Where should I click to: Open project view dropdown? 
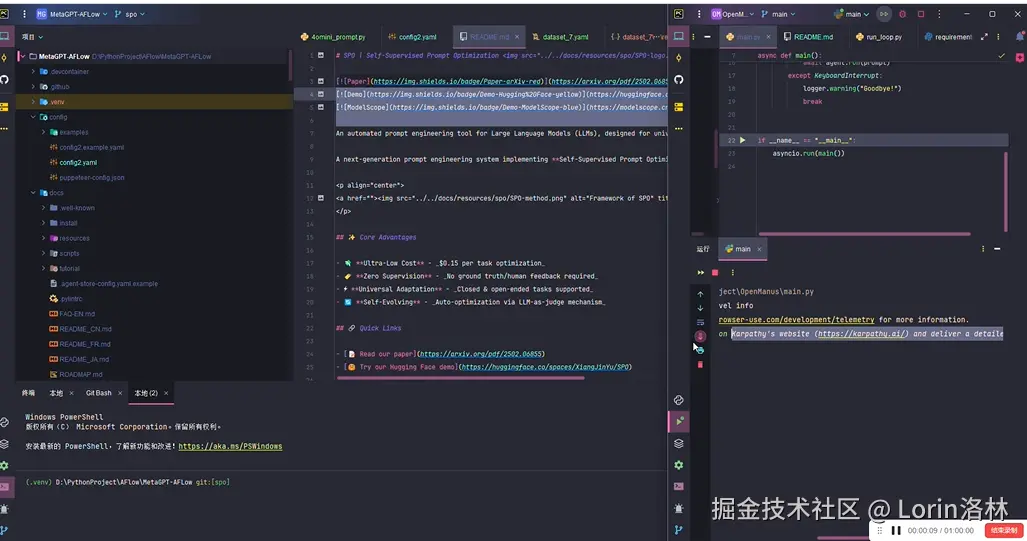tap(32, 37)
